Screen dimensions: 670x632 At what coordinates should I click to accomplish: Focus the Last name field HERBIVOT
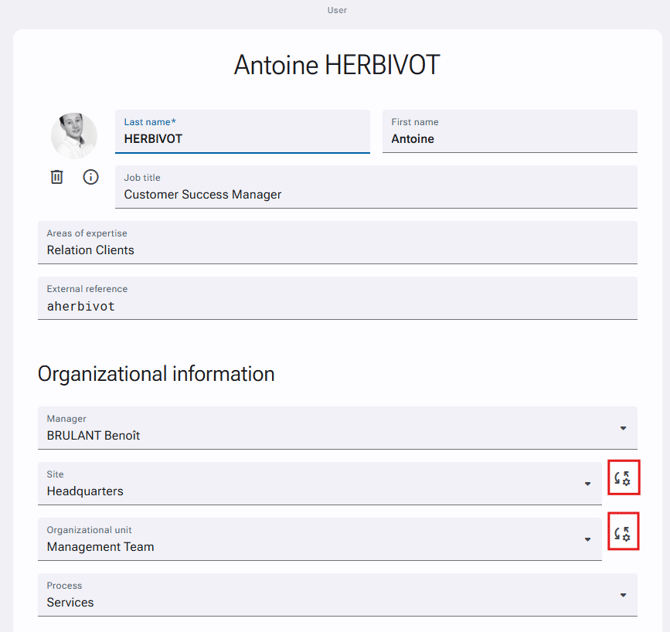pyautogui.click(x=242, y=132)
